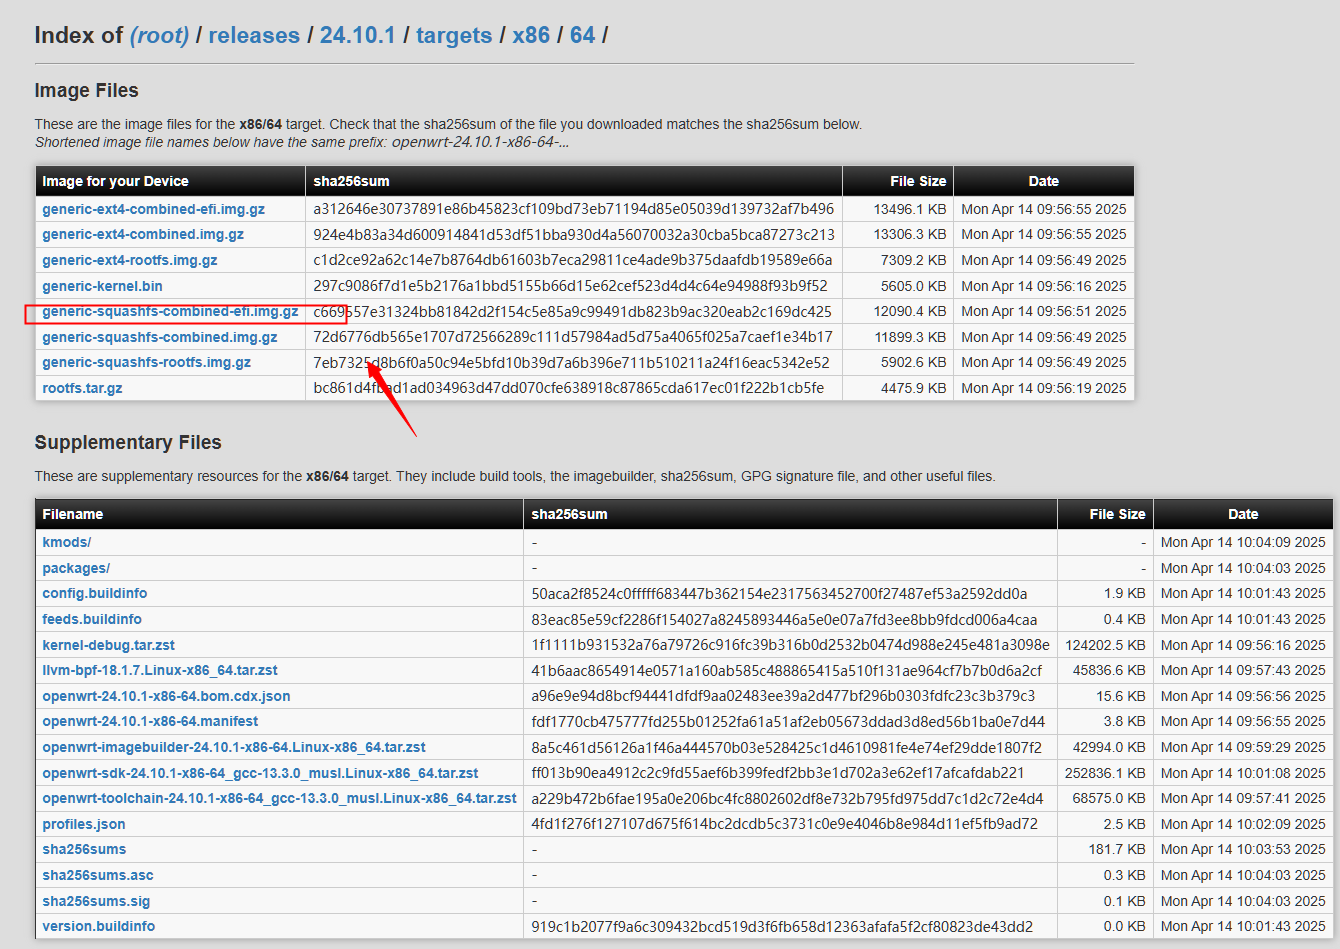
Task: Navigate to targets breadcrumb link
Action: [x=454, y=35]
